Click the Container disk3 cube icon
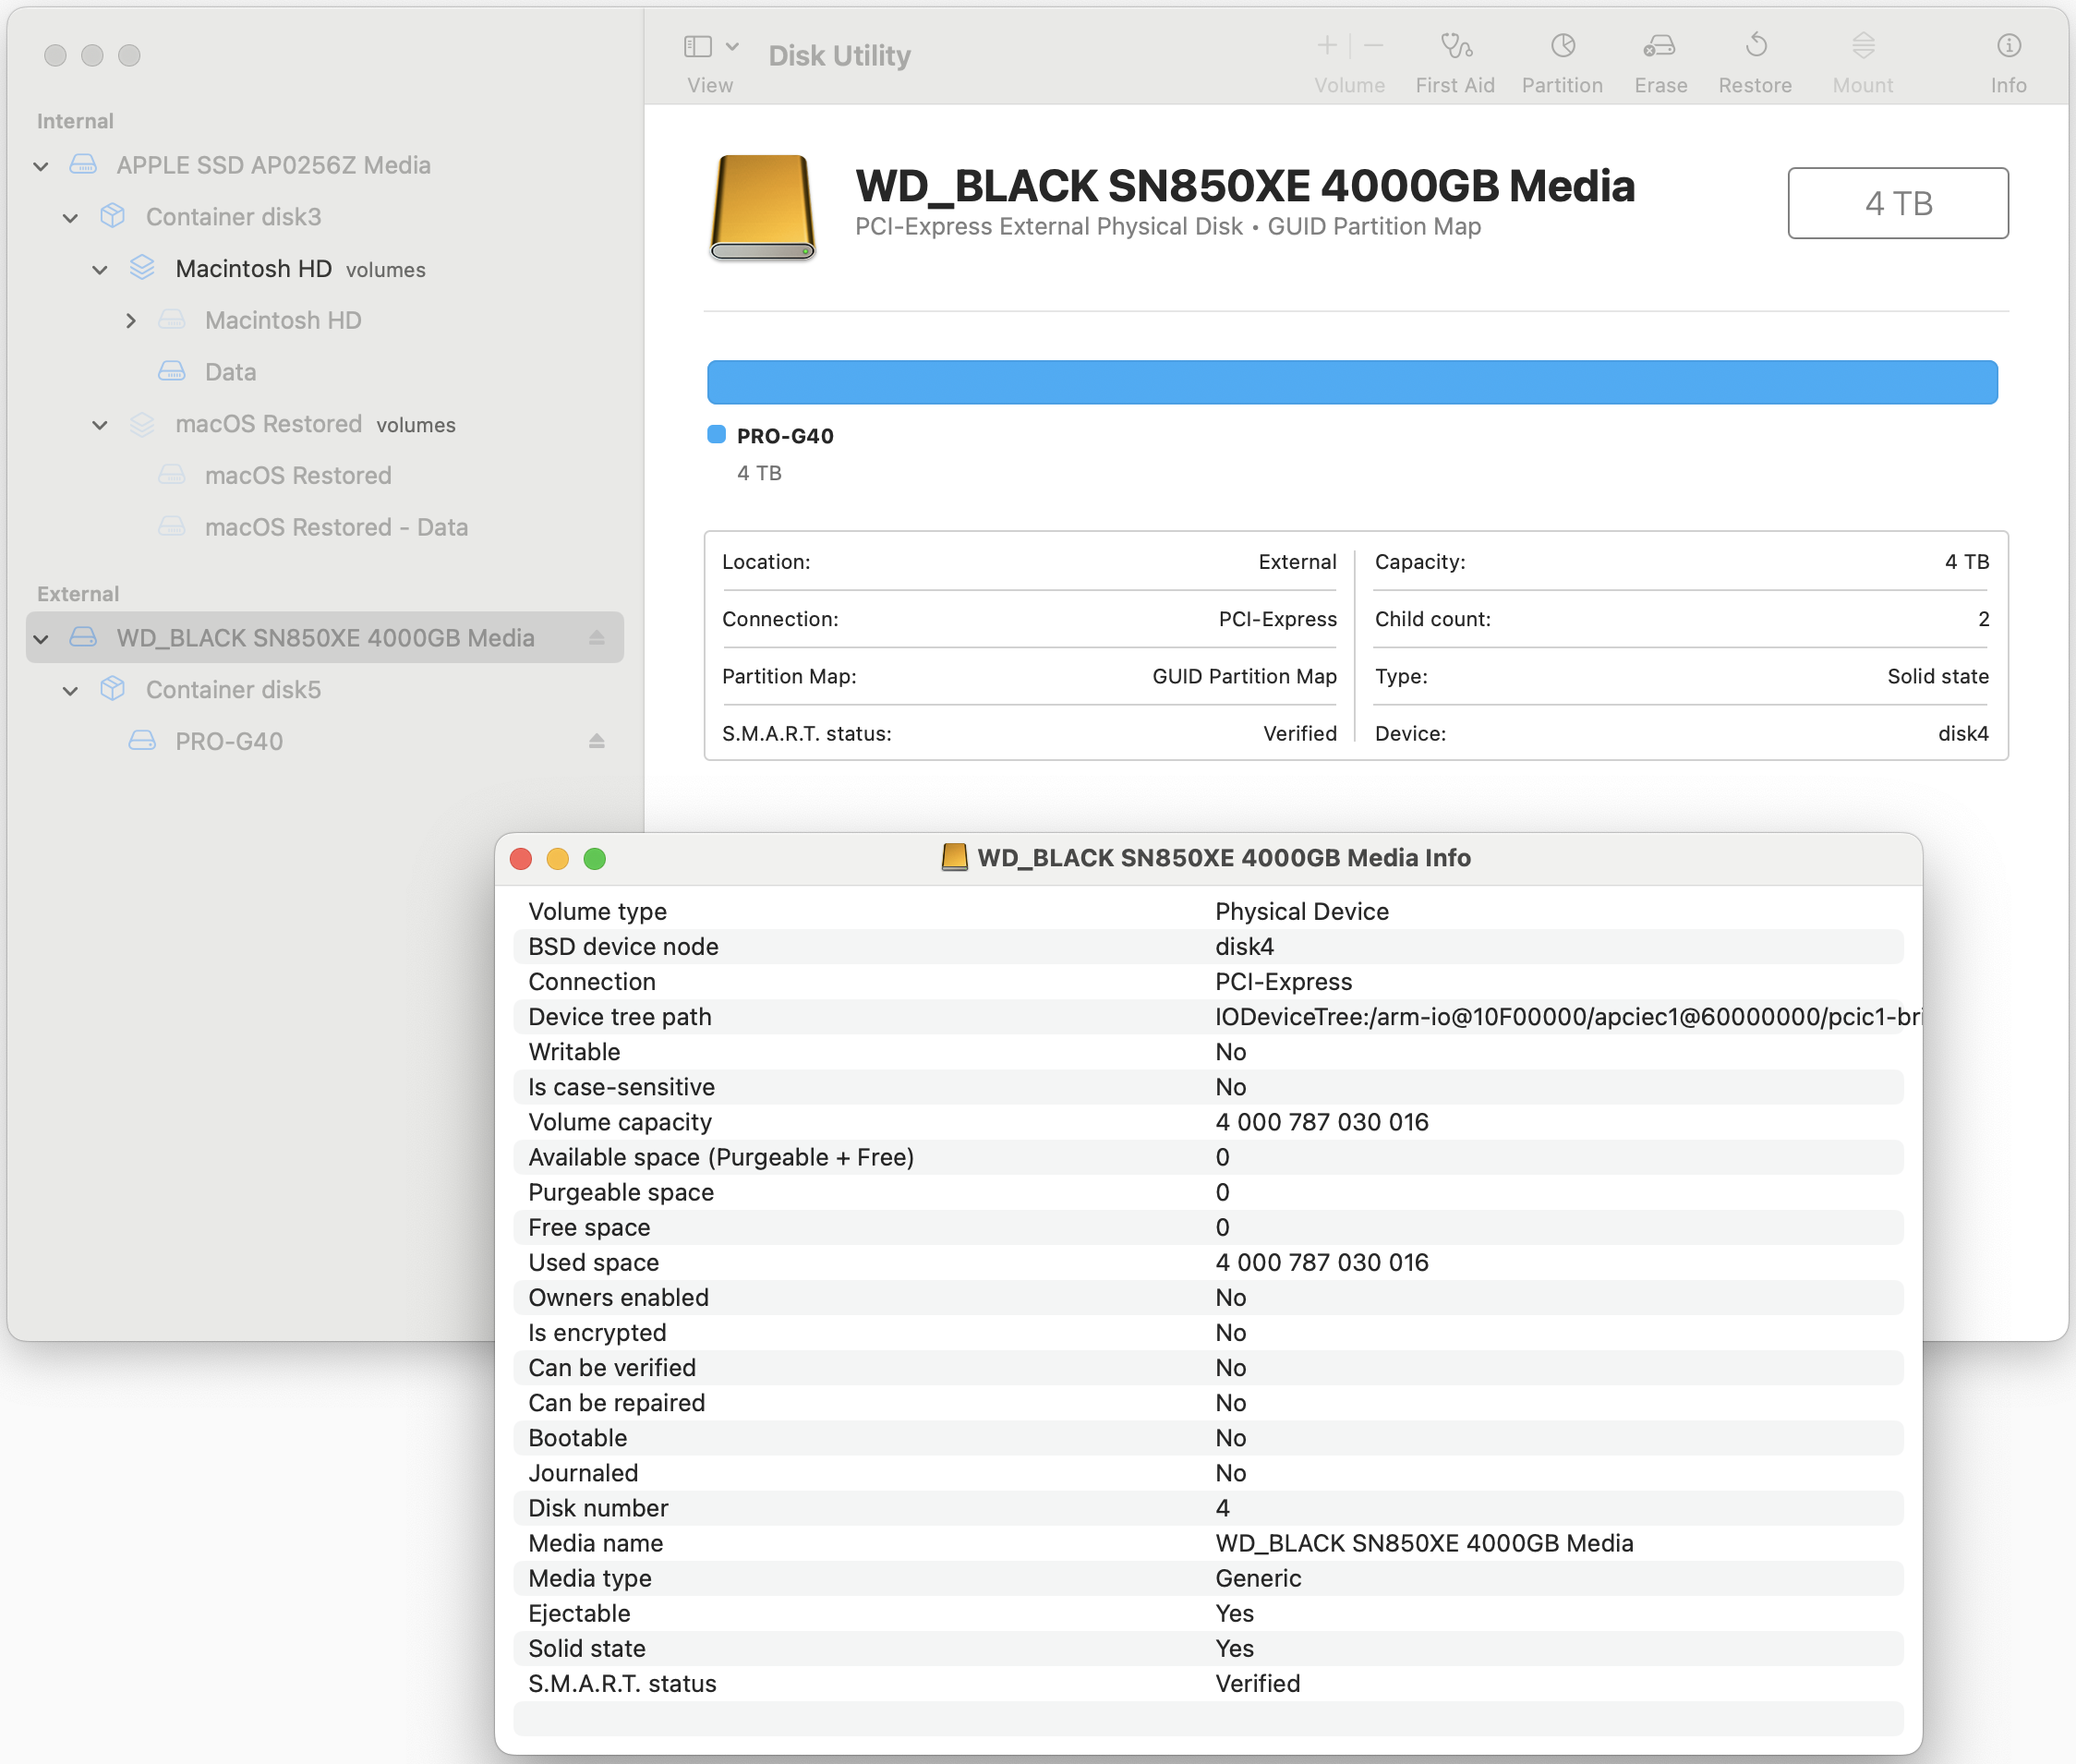The width and height of the screenshot is (2076, 1764). [113, 216]
